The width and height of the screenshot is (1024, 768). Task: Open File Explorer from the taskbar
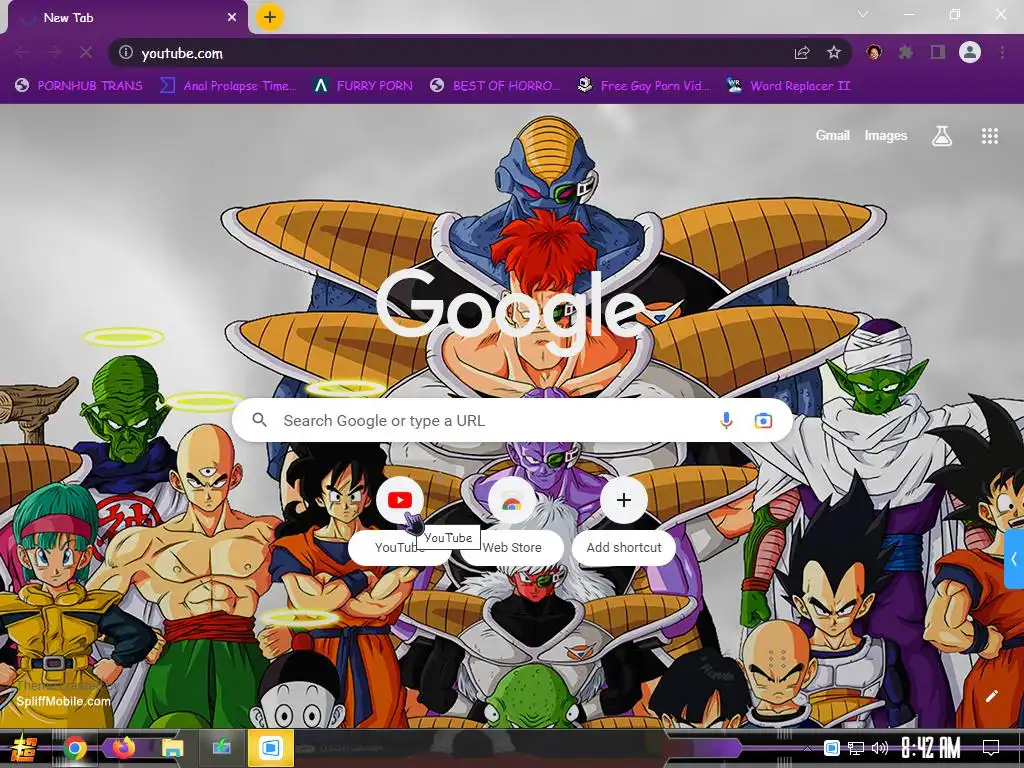click(x=172, y=748)
